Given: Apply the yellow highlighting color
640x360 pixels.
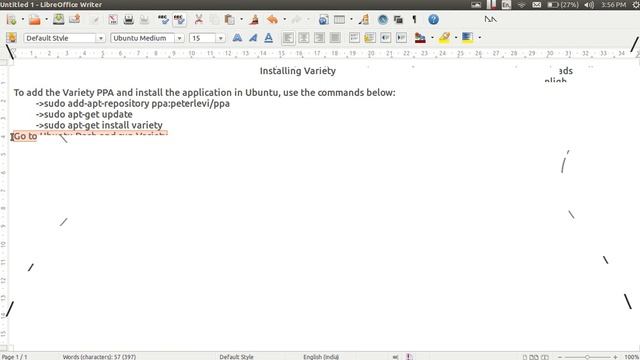Looking at the screenshot, I should 444,38.
